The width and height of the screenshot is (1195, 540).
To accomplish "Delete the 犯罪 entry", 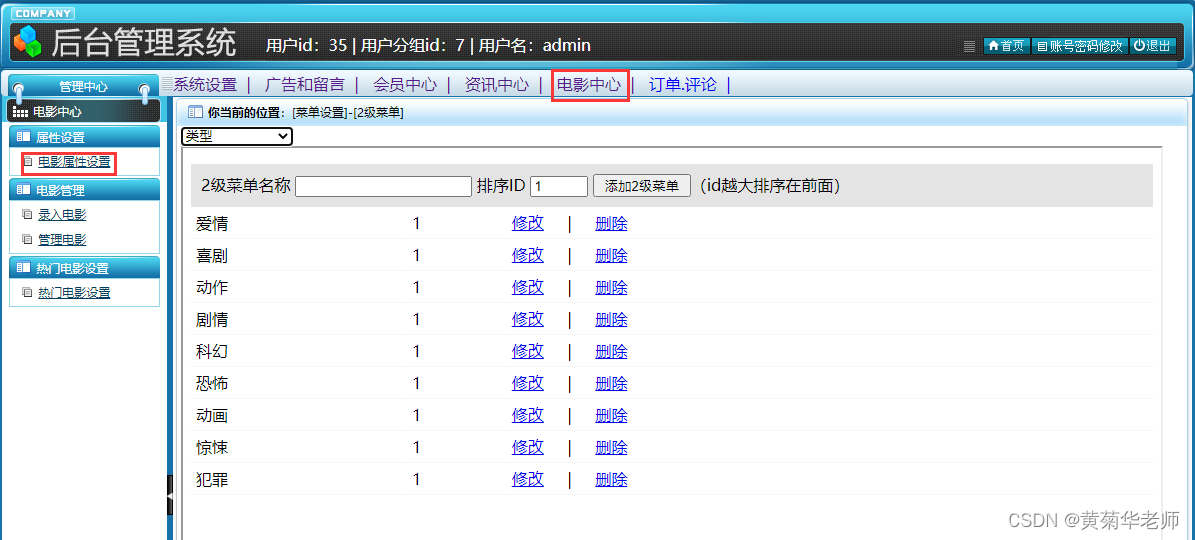I will pyautogui.click(x=611, y=480).
